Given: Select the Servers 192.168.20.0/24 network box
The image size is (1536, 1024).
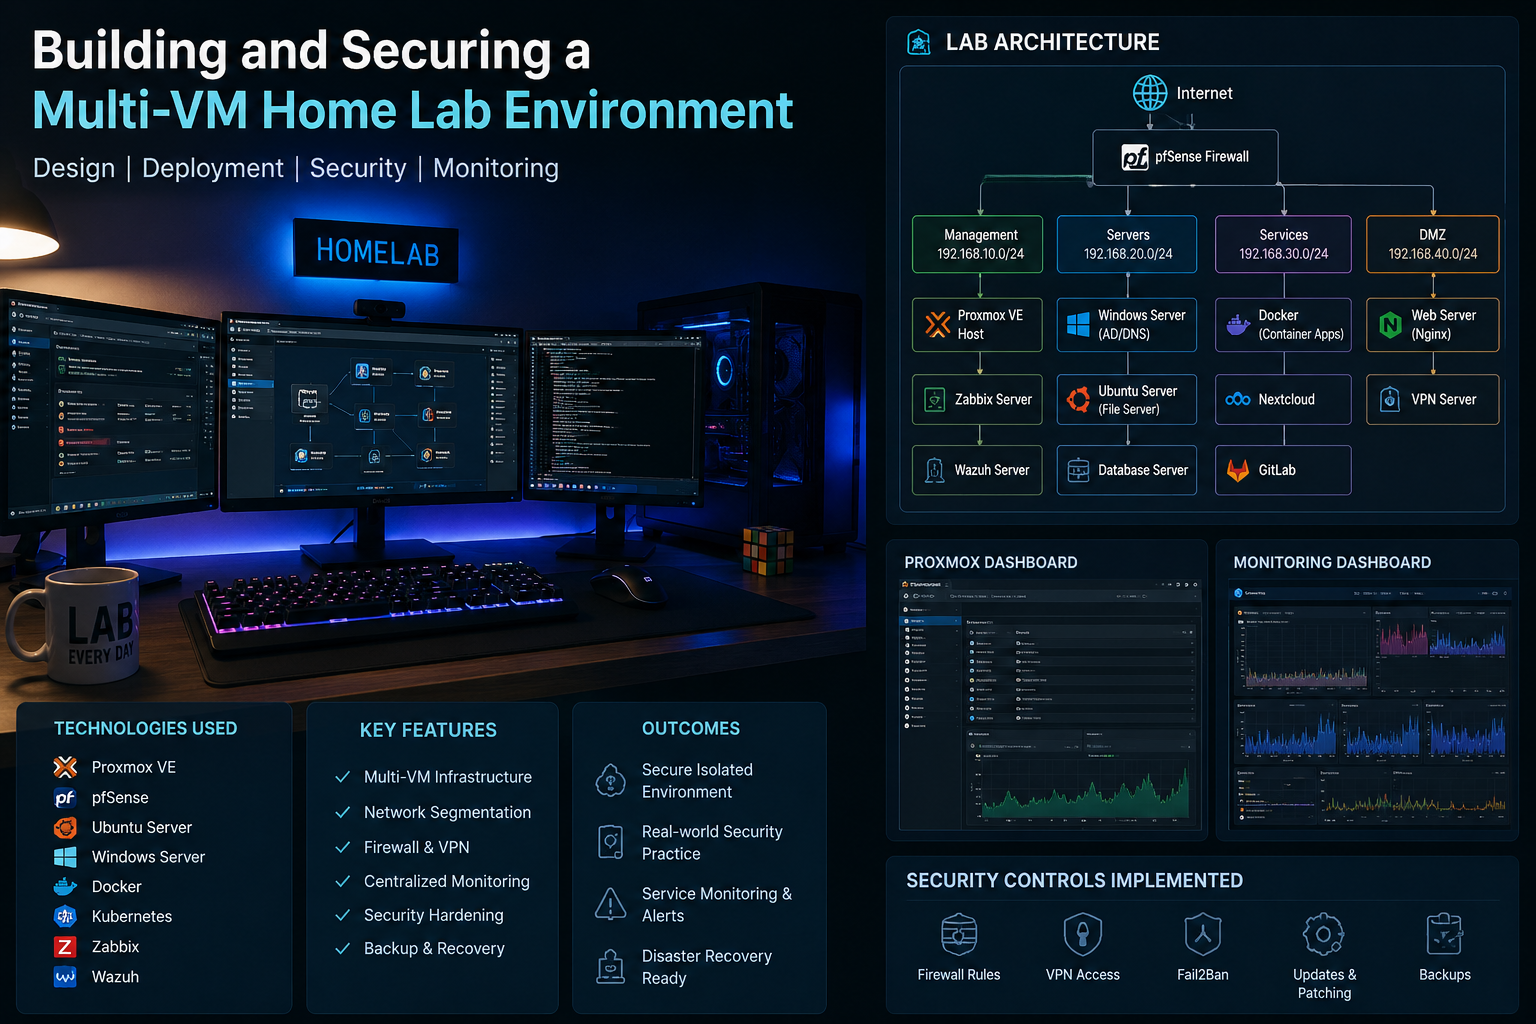Looking at the screenshot, I should click(1127, 244).
